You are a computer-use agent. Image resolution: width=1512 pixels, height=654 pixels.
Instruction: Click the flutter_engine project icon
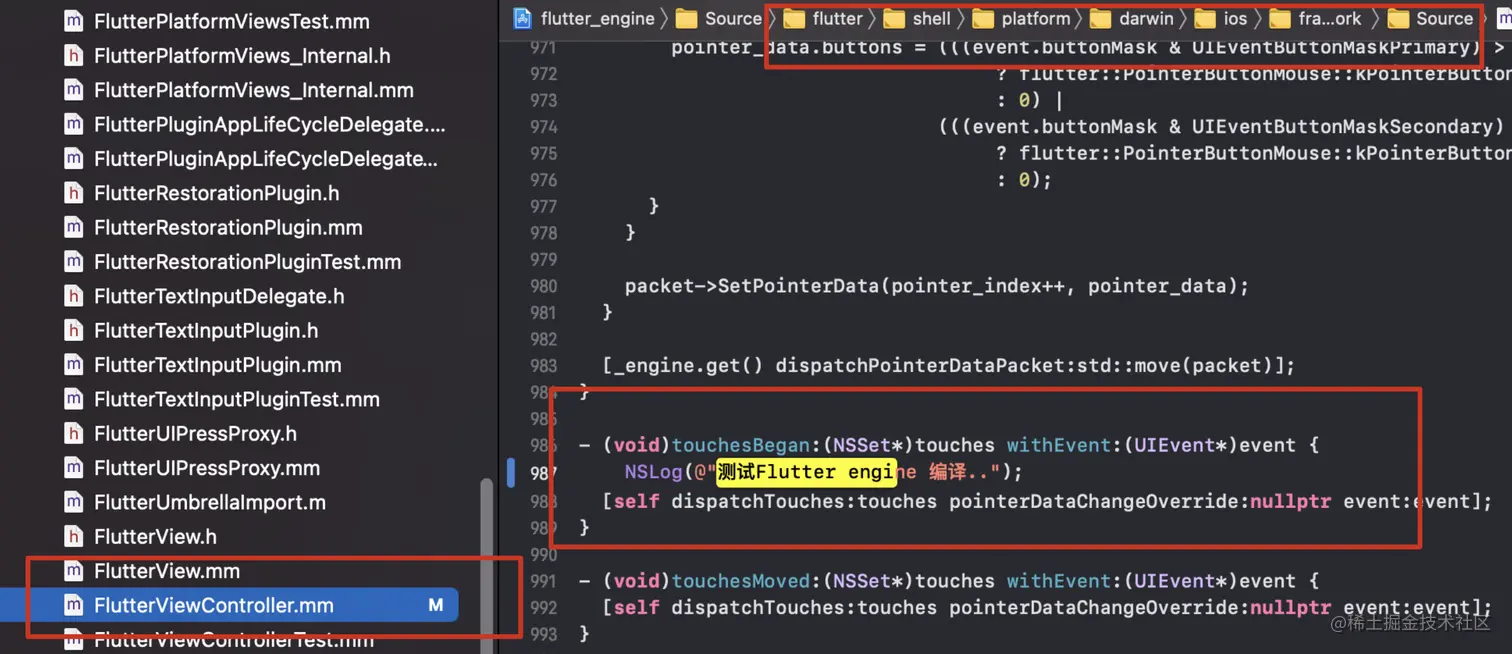click(522, 18)
